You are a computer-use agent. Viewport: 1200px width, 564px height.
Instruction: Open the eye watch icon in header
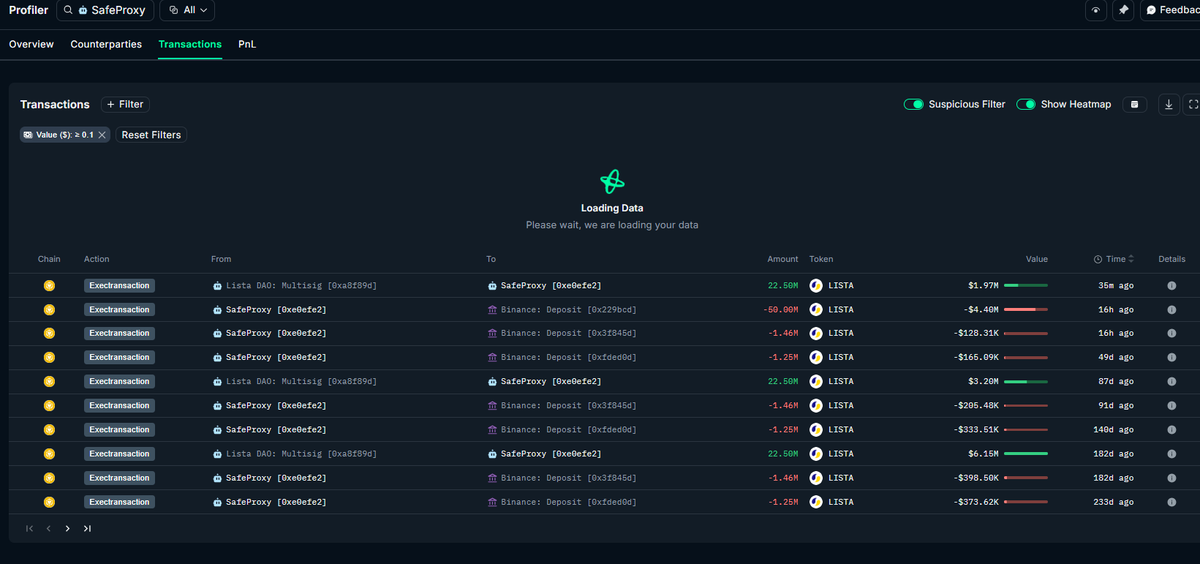point(1097,10)
